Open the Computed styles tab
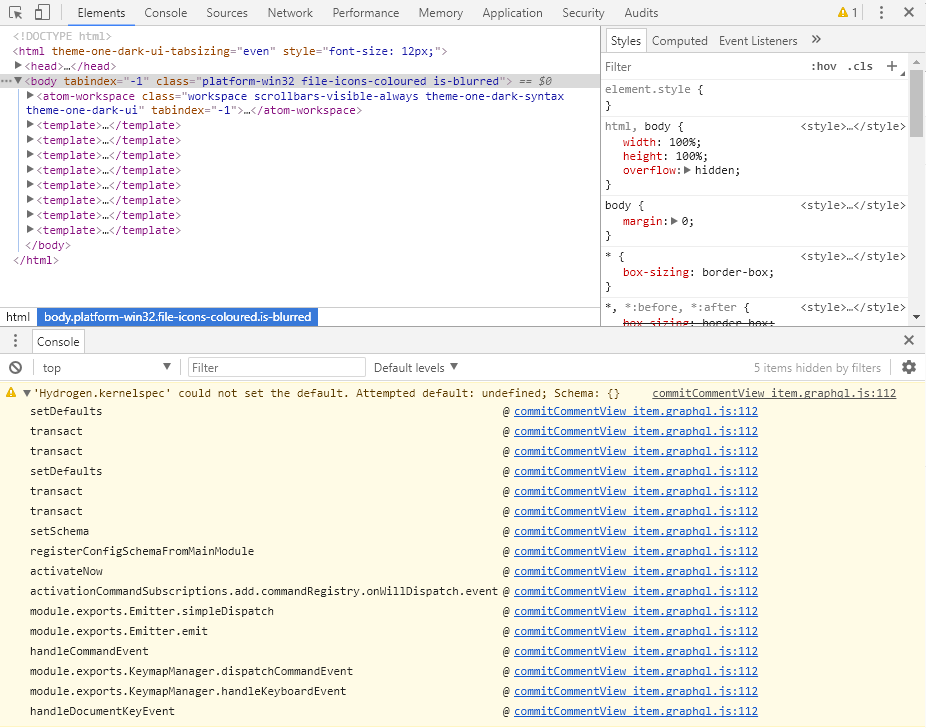Screen dimensions: 926x728 680,41
